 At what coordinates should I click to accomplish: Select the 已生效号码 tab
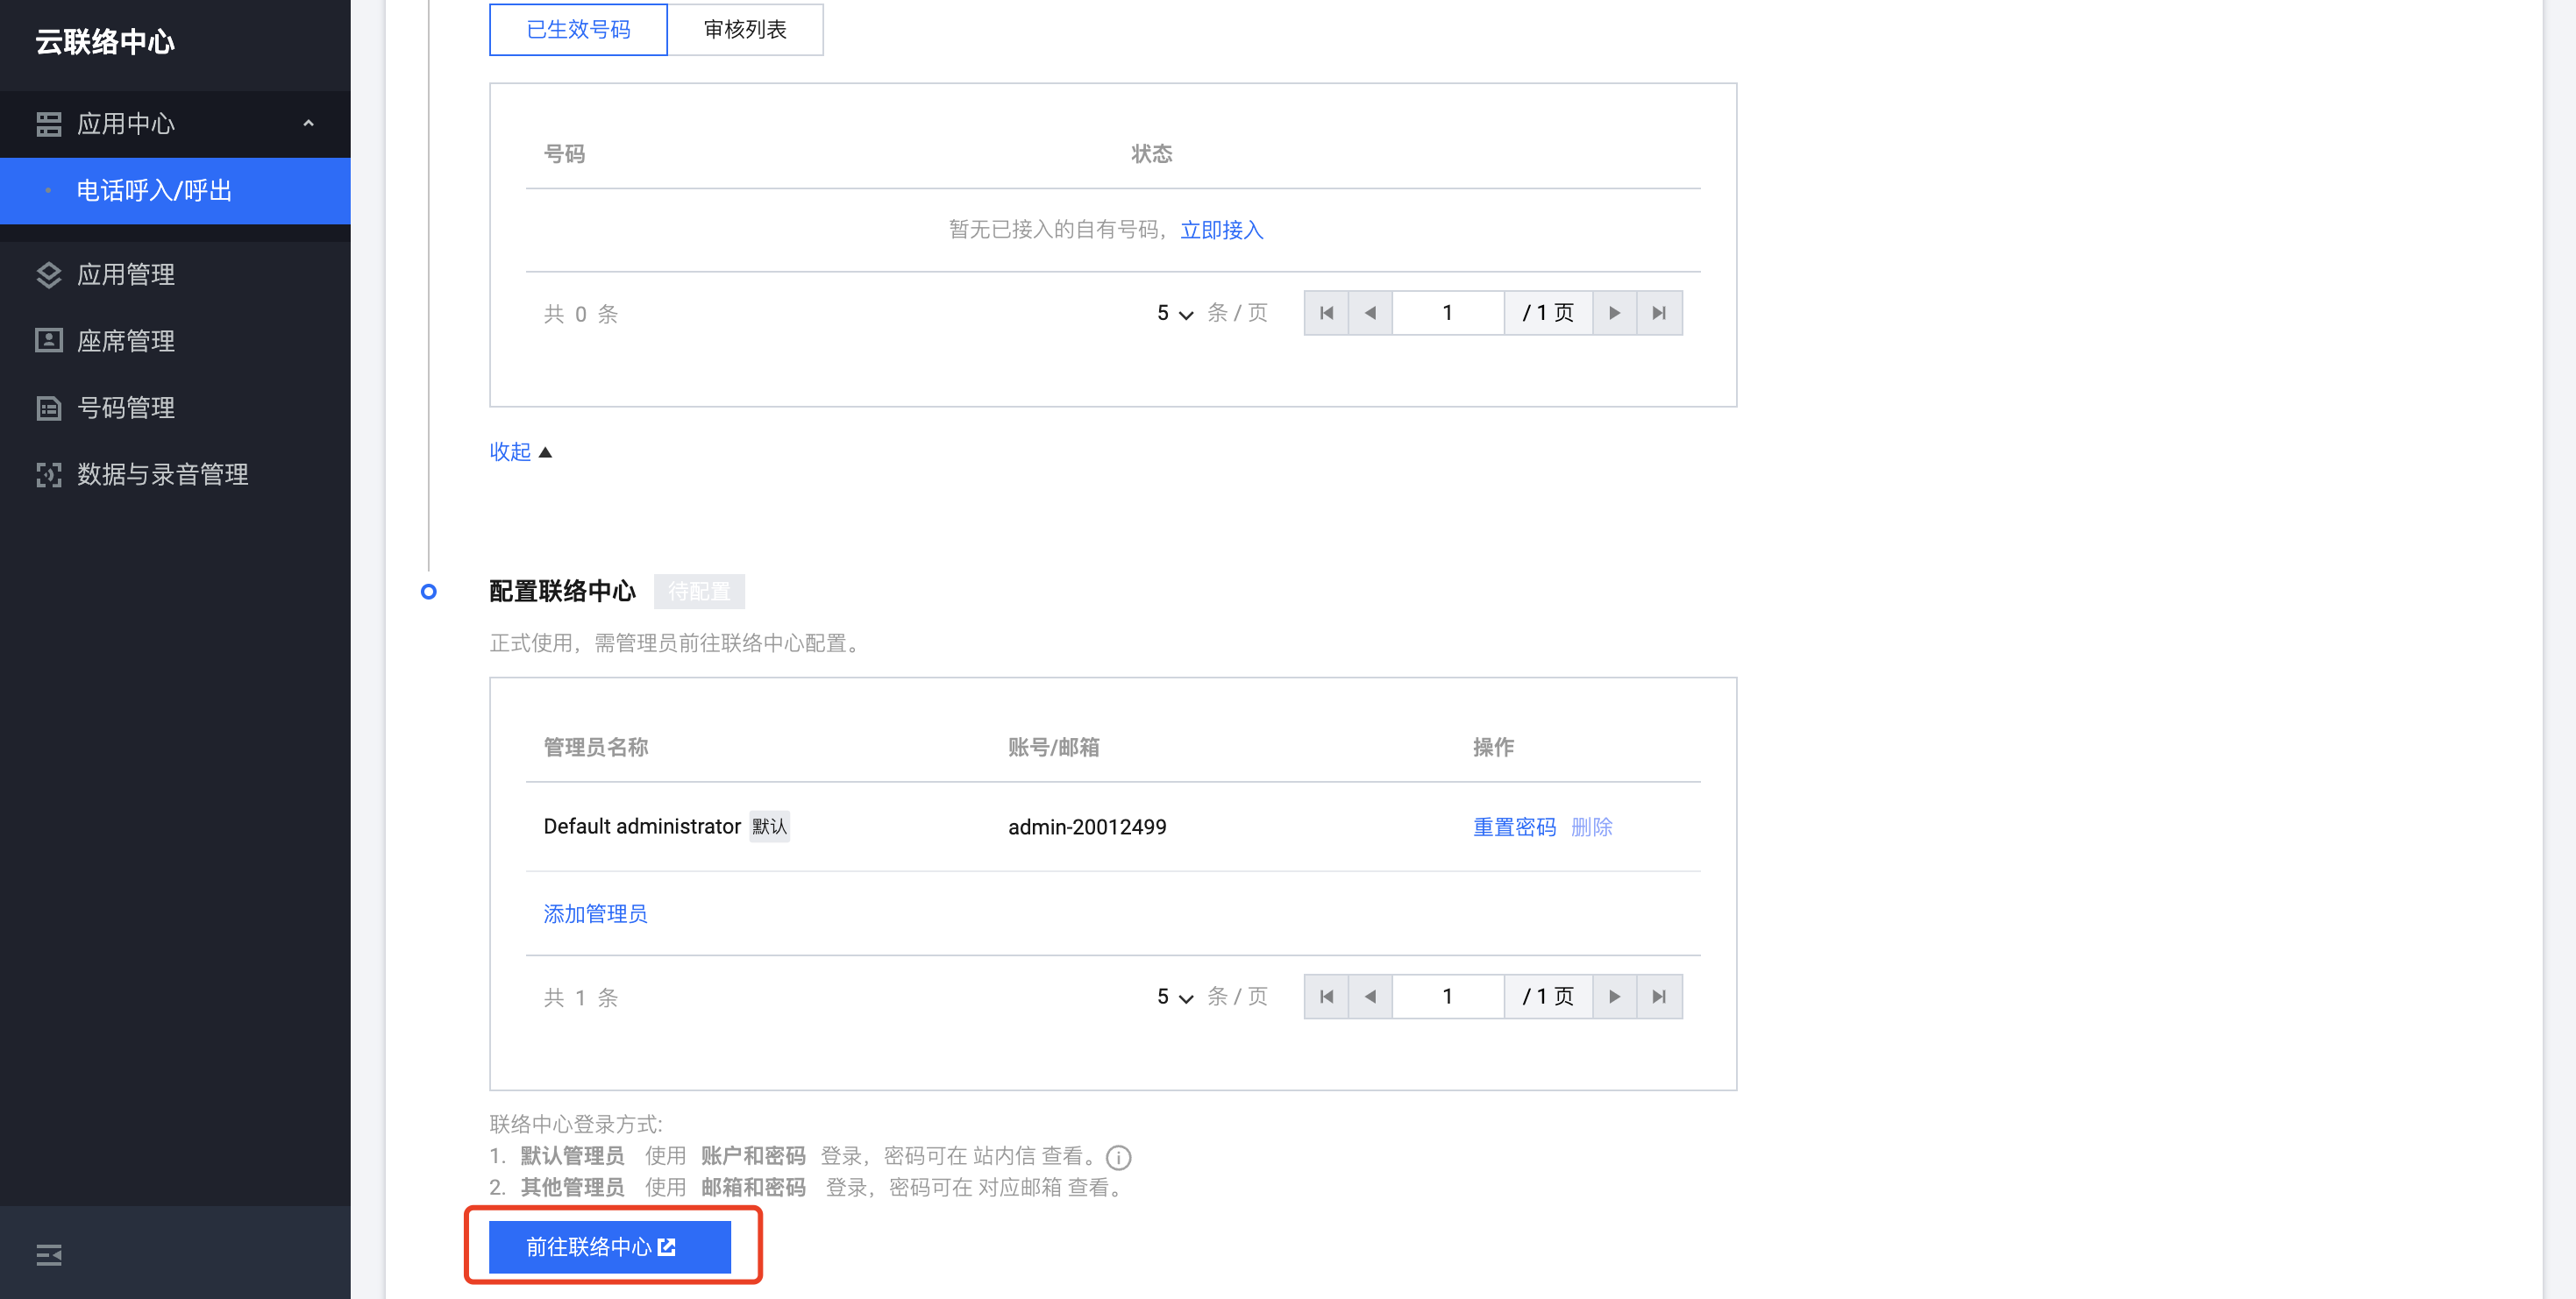pyautogui.click(x=578, y=29)
